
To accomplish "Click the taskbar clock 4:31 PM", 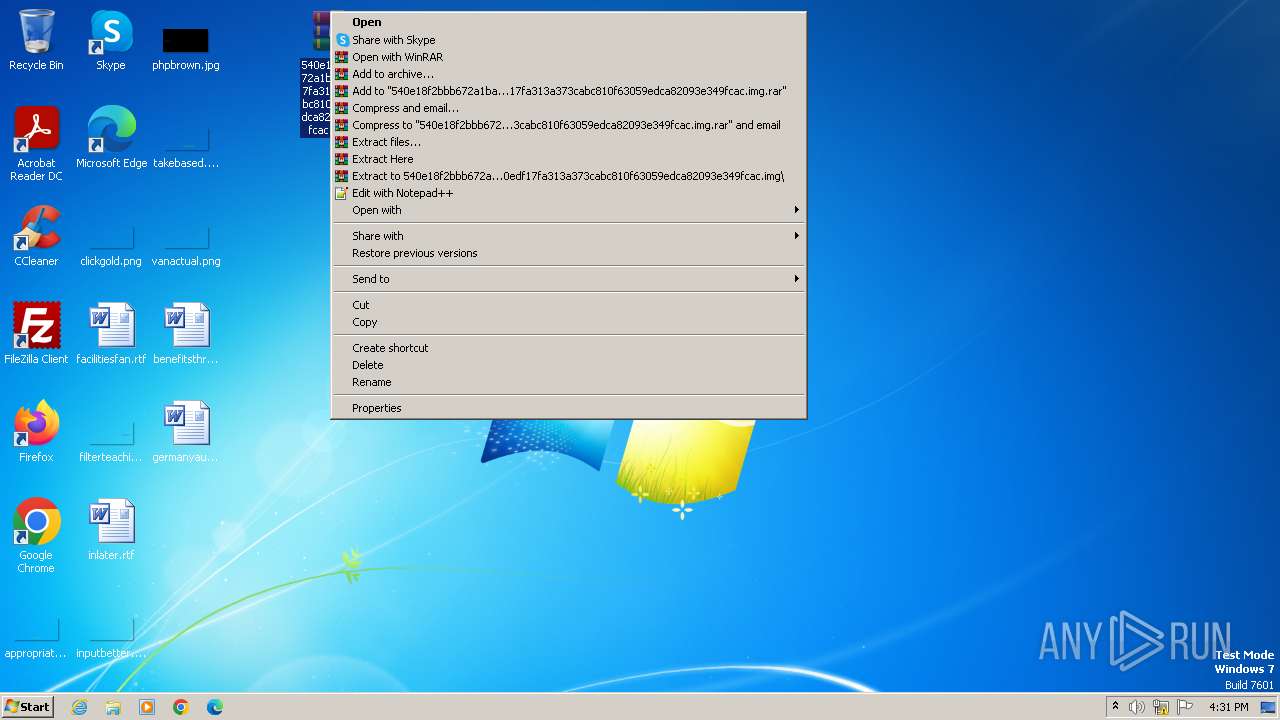I will [1228, 707].
